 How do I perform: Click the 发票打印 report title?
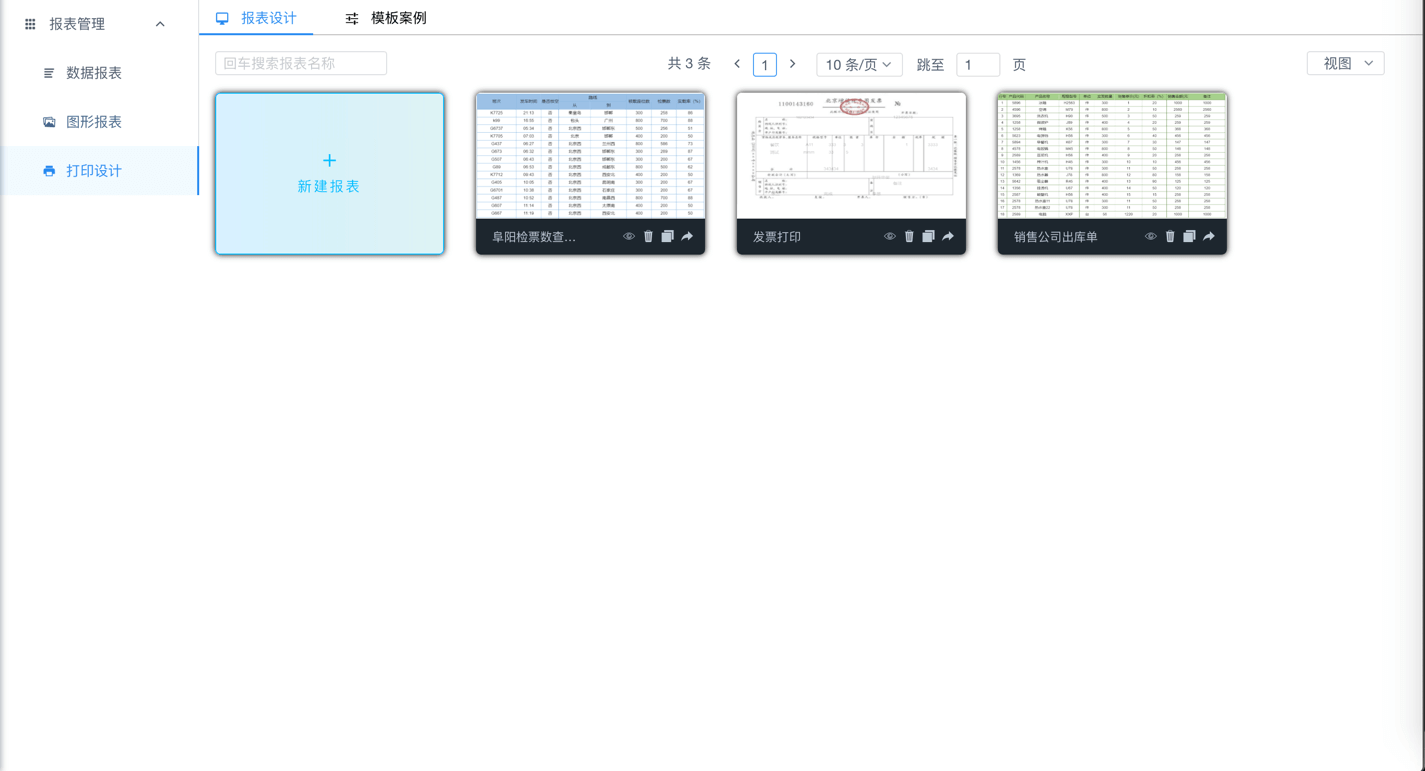click(777, 237)
